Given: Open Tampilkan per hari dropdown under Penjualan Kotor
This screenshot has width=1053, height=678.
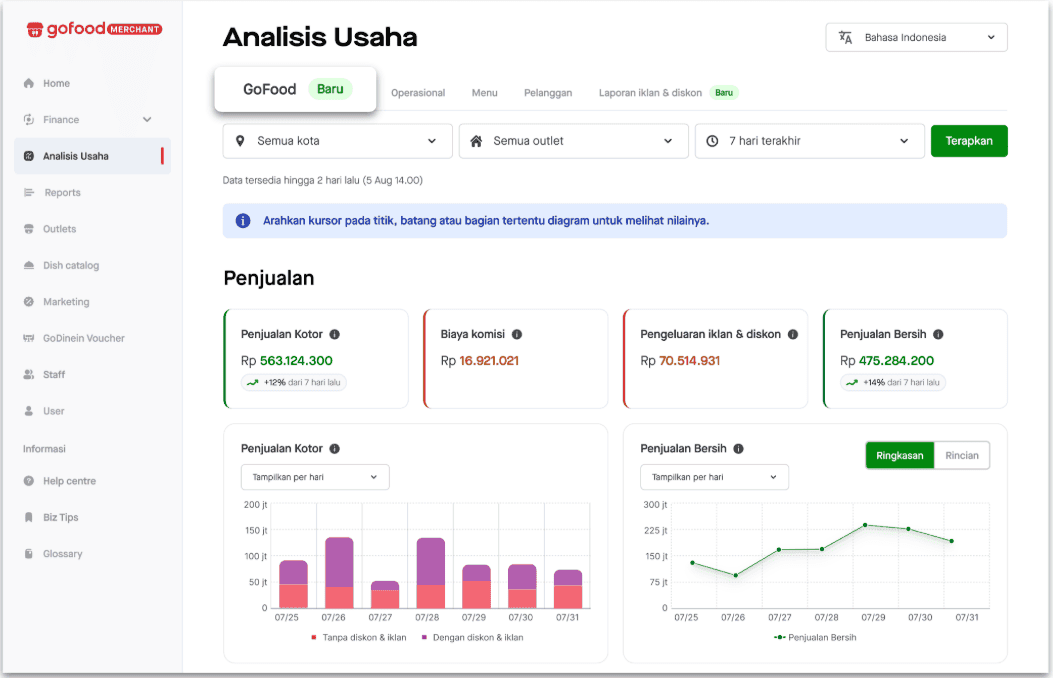Looking at the screenshot, I should coord(315,477).
